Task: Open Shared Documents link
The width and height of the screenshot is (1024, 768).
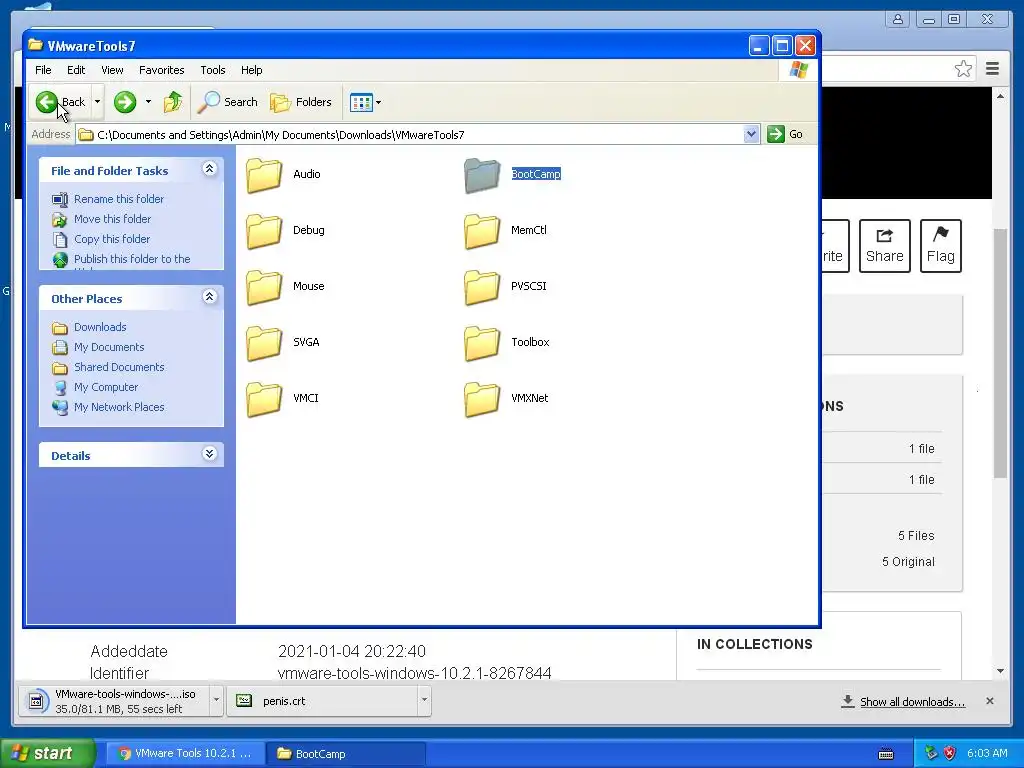Action: tap(119, 367)
